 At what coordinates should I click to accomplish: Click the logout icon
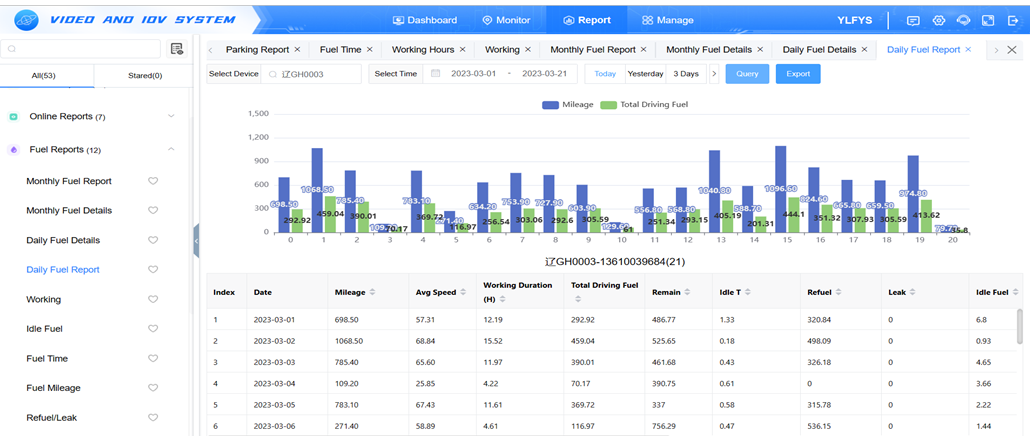1012,20
